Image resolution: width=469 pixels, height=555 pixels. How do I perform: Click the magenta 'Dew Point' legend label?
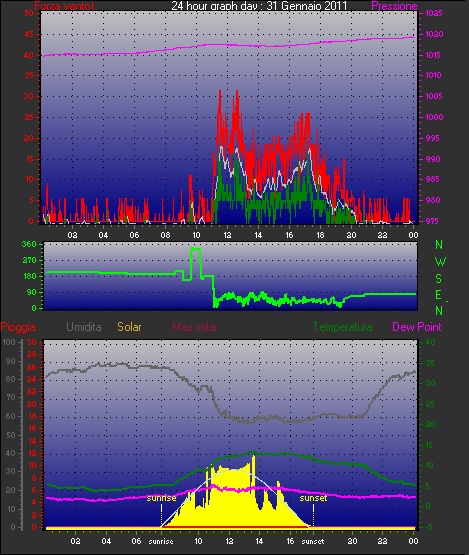coord(417,326)
